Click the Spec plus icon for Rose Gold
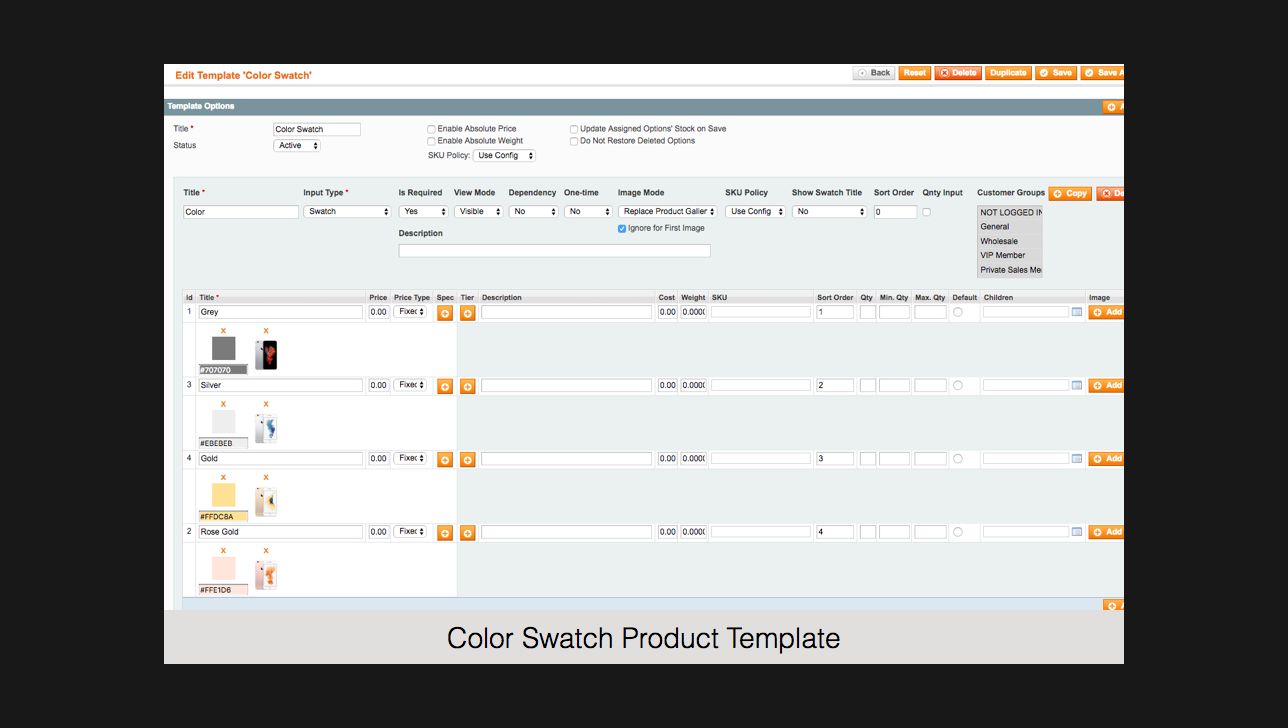The height and width of the screenshot is (728, 1288). [445, 533]
